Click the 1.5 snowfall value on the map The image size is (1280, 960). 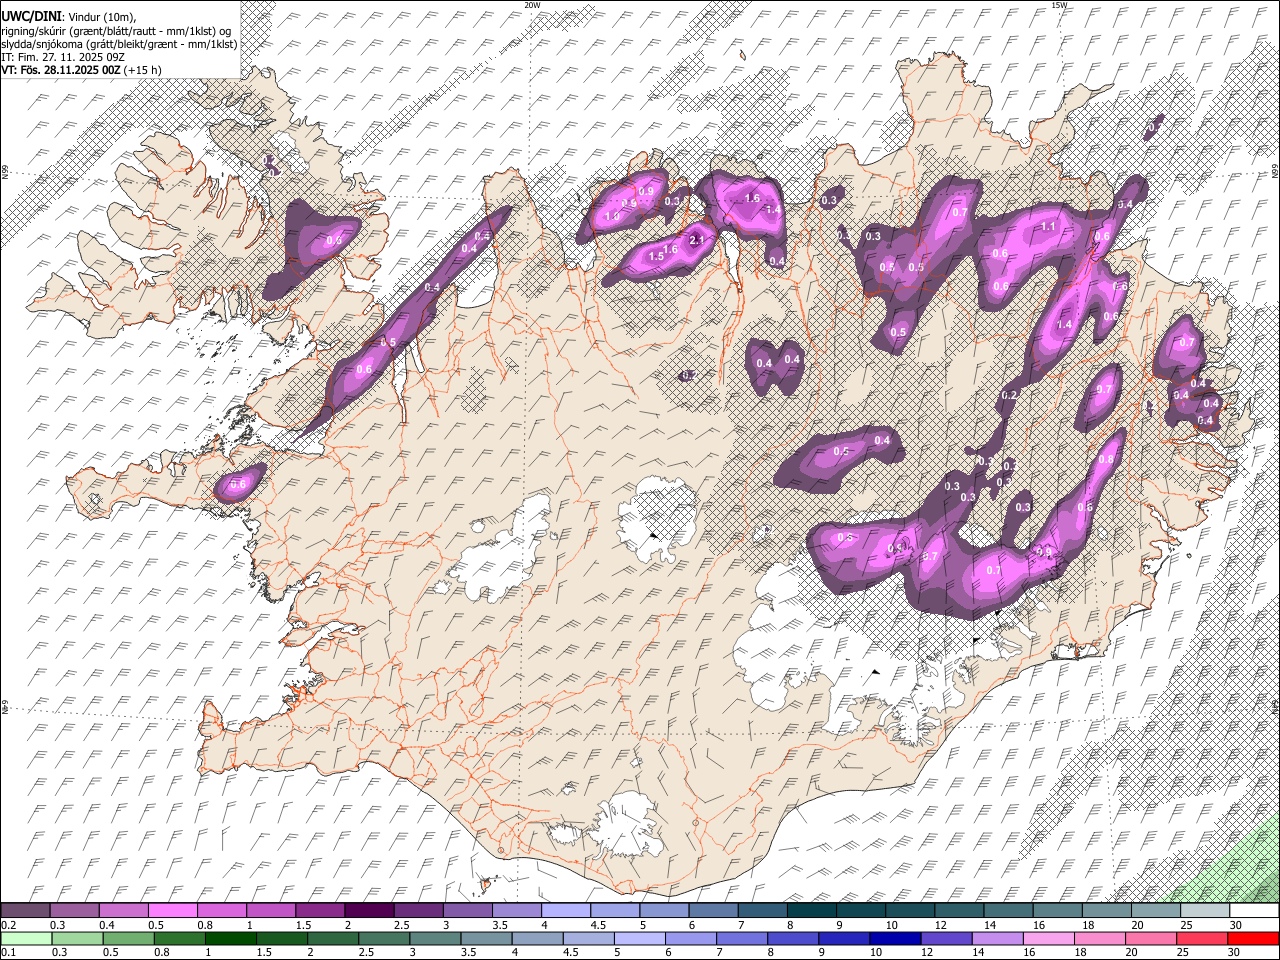[x=657, y=257]
